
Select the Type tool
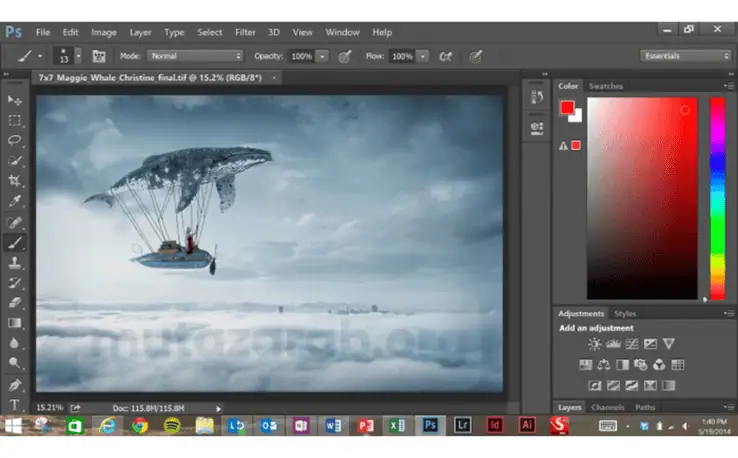[x=15, y=405]
